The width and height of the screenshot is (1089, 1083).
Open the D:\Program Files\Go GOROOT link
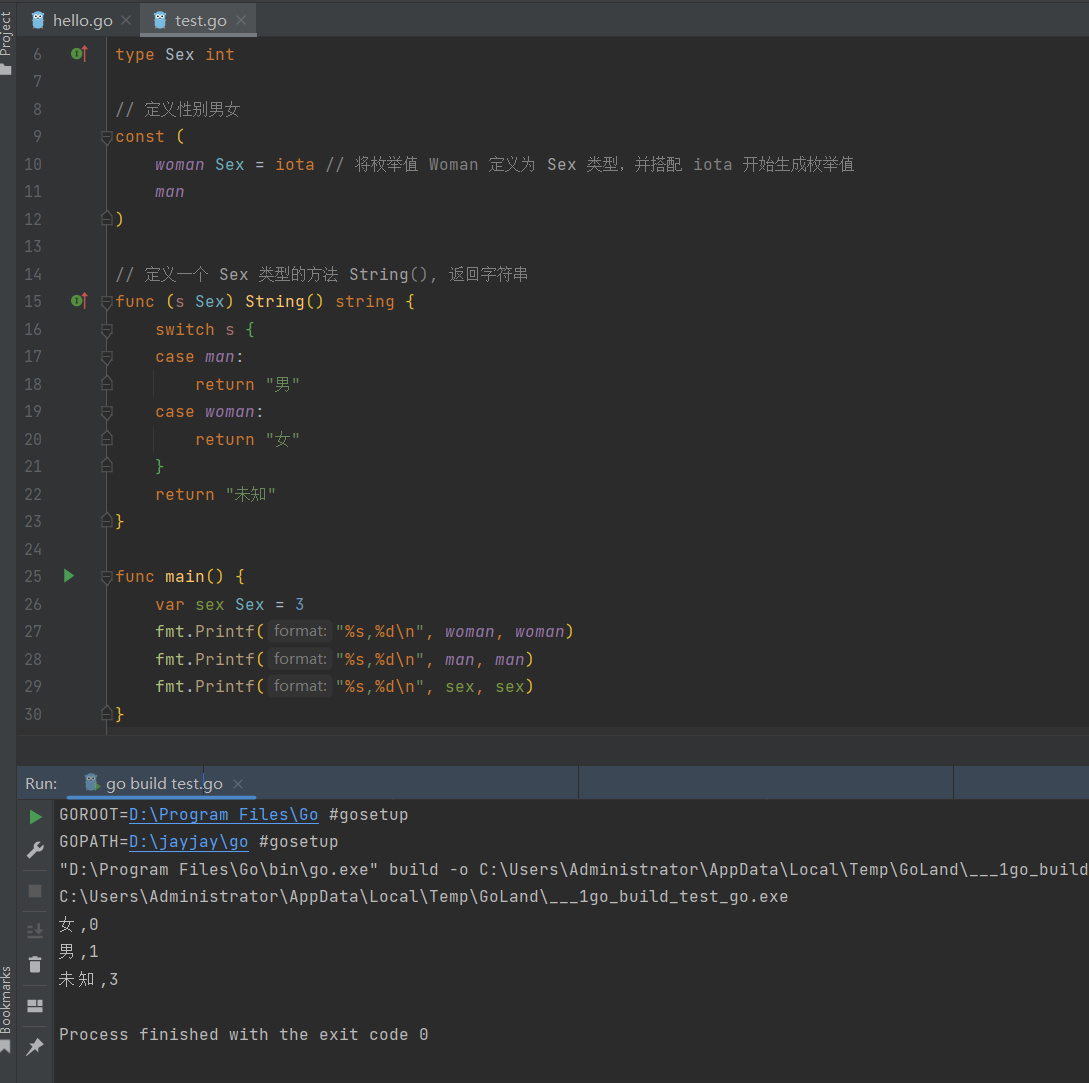tap(223, 815)
